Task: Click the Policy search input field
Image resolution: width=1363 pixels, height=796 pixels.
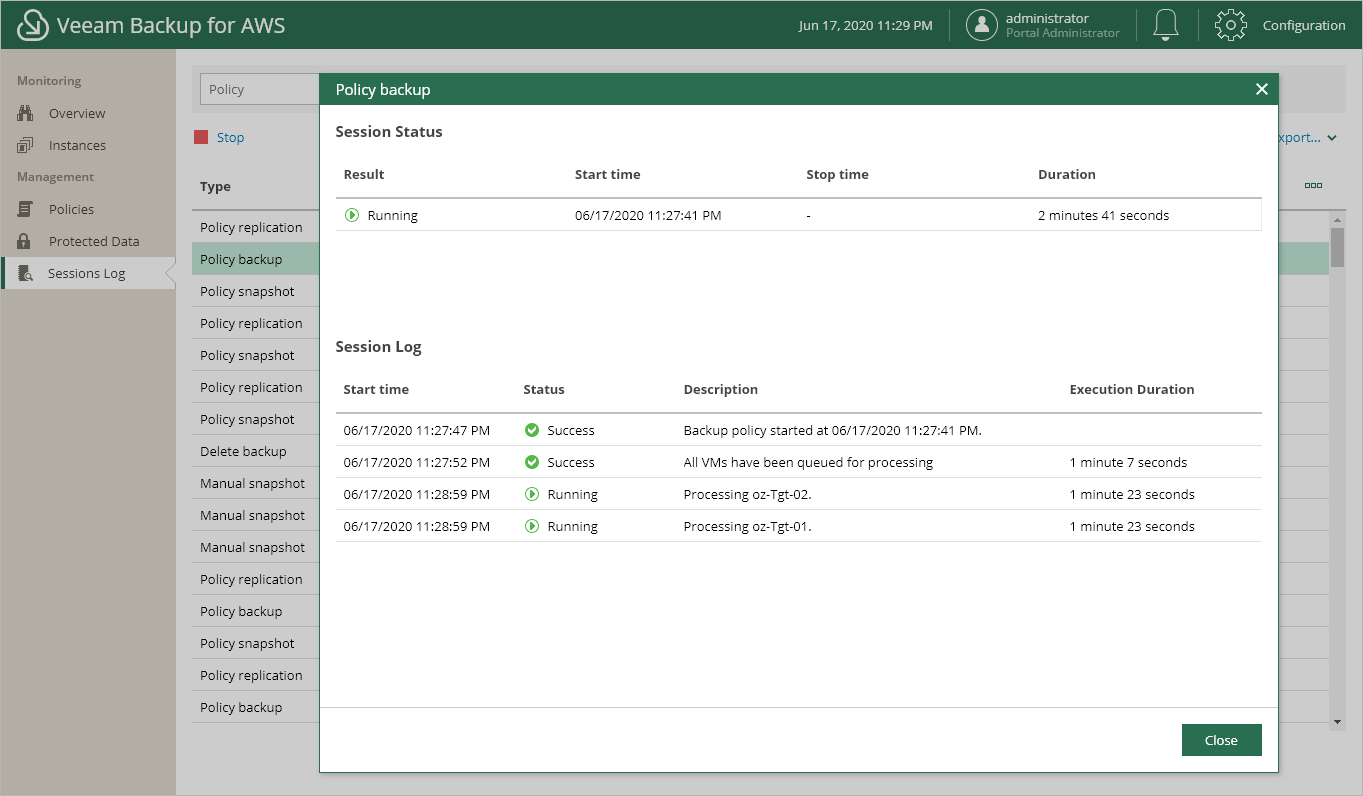Action: coord(260,89)
